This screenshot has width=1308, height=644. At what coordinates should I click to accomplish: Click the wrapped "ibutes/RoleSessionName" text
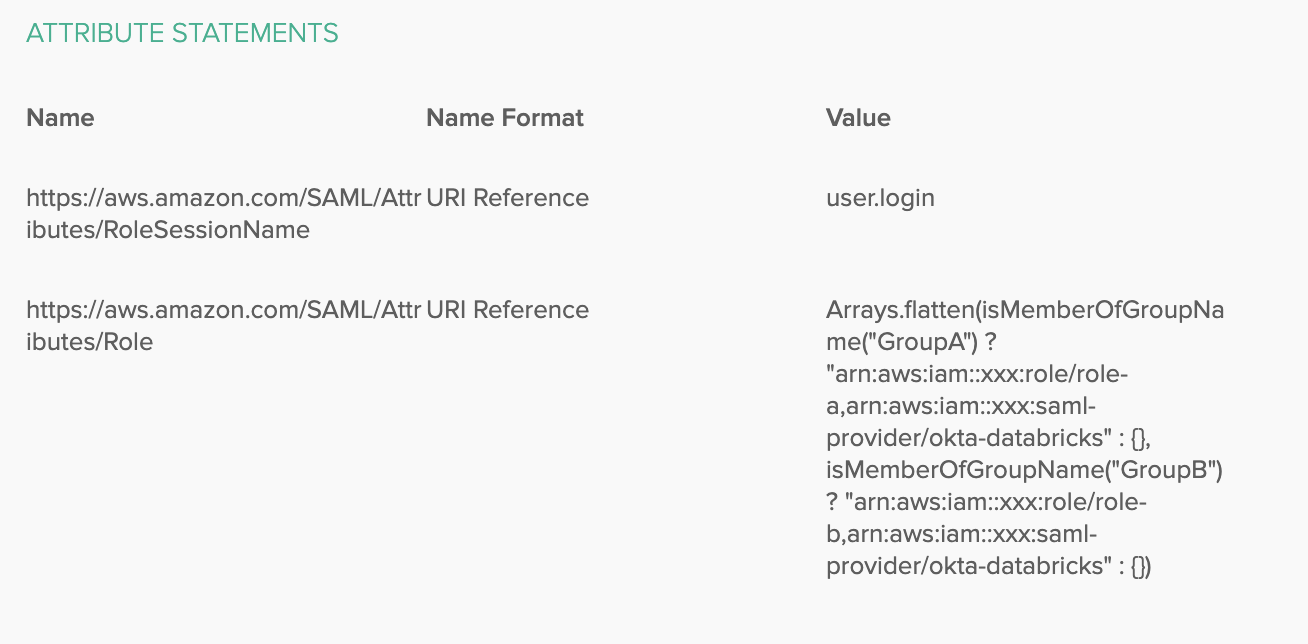pos(168,230)
